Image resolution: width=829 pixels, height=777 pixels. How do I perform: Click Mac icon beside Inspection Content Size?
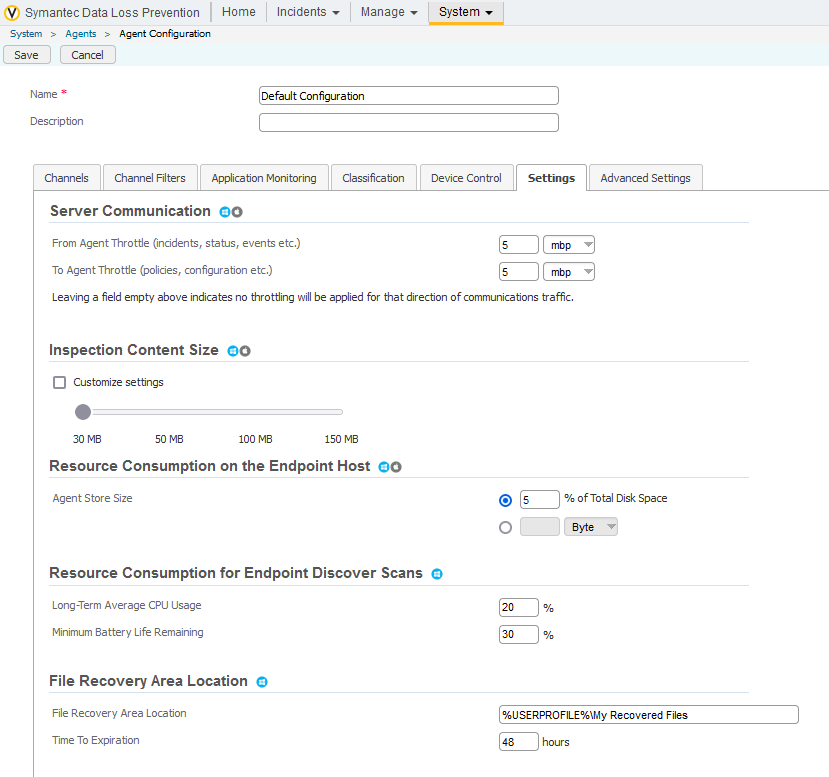[244, 351]
